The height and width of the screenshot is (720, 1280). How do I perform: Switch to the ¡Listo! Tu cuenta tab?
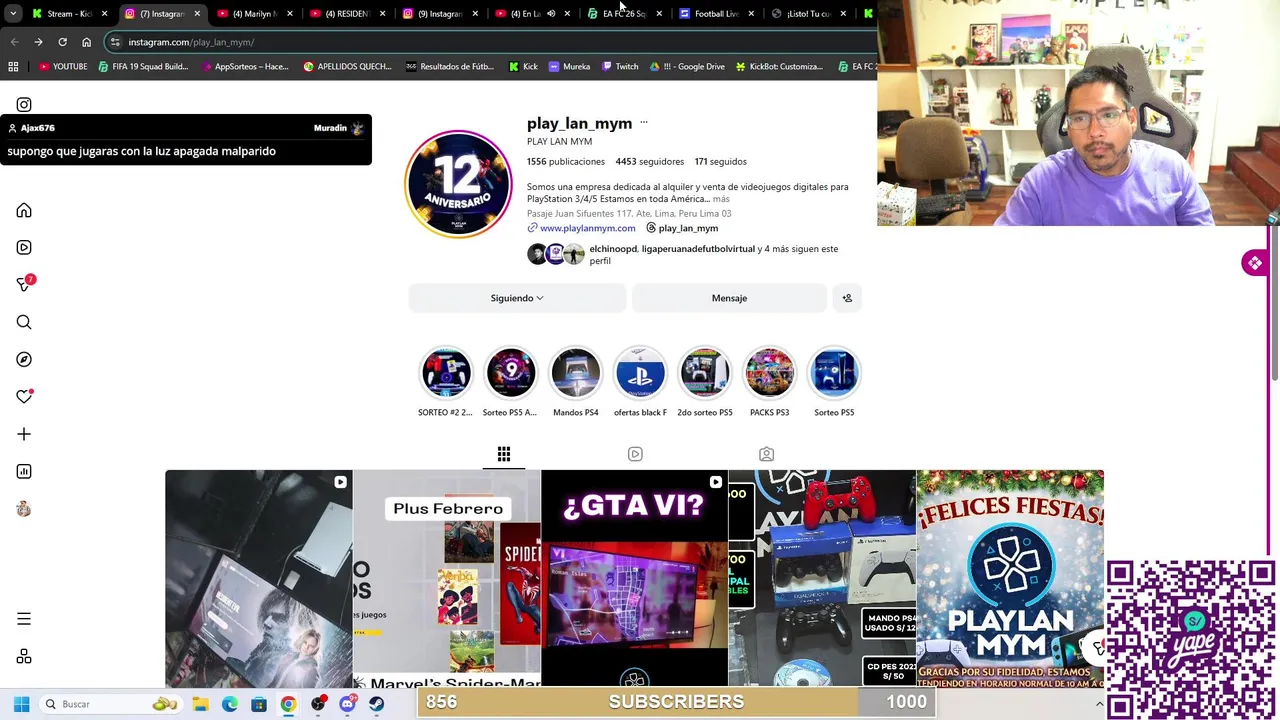click(808, 14)
